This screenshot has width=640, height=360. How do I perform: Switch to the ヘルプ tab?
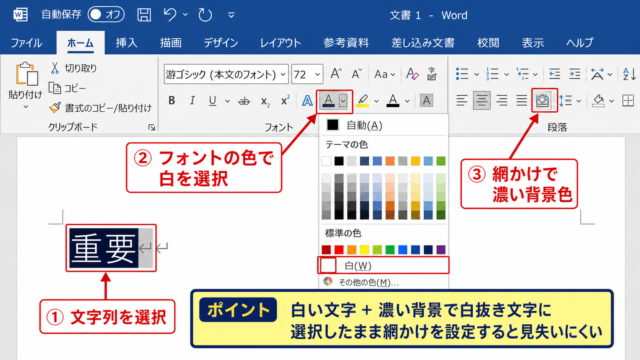point(579,43)
